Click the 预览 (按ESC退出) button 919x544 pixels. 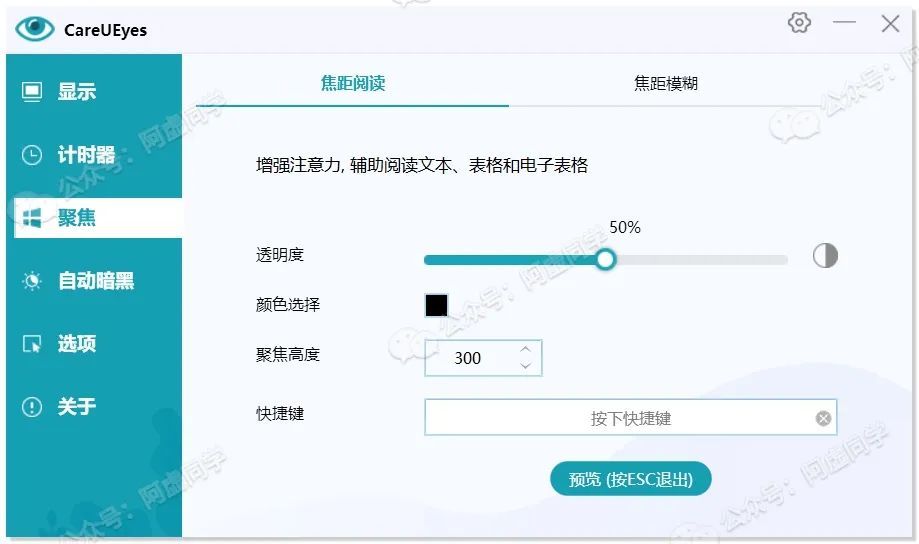pyautogui.click(x=630, y=479)
